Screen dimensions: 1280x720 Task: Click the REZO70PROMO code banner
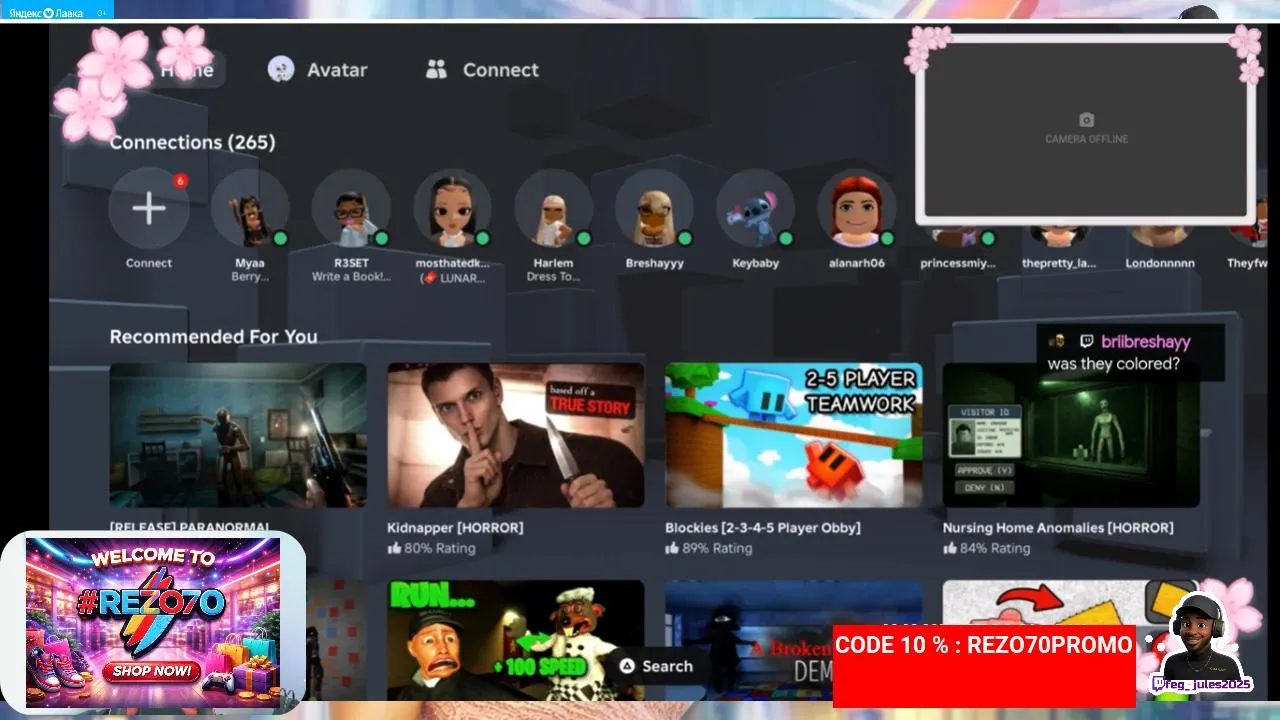pos(984,666)
